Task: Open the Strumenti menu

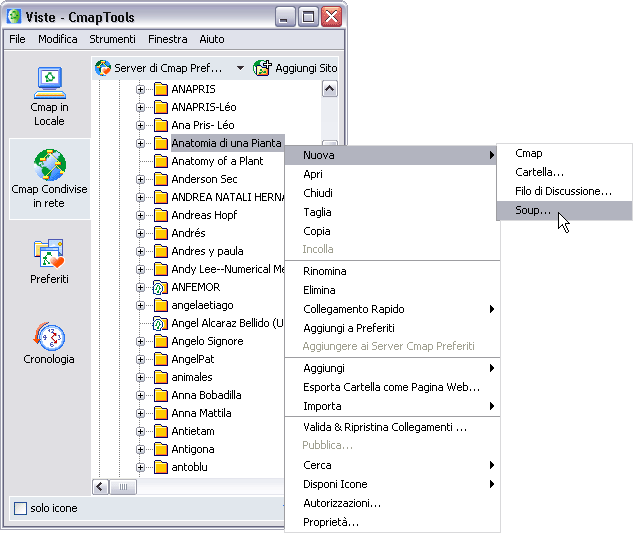Action: [112, 39]
